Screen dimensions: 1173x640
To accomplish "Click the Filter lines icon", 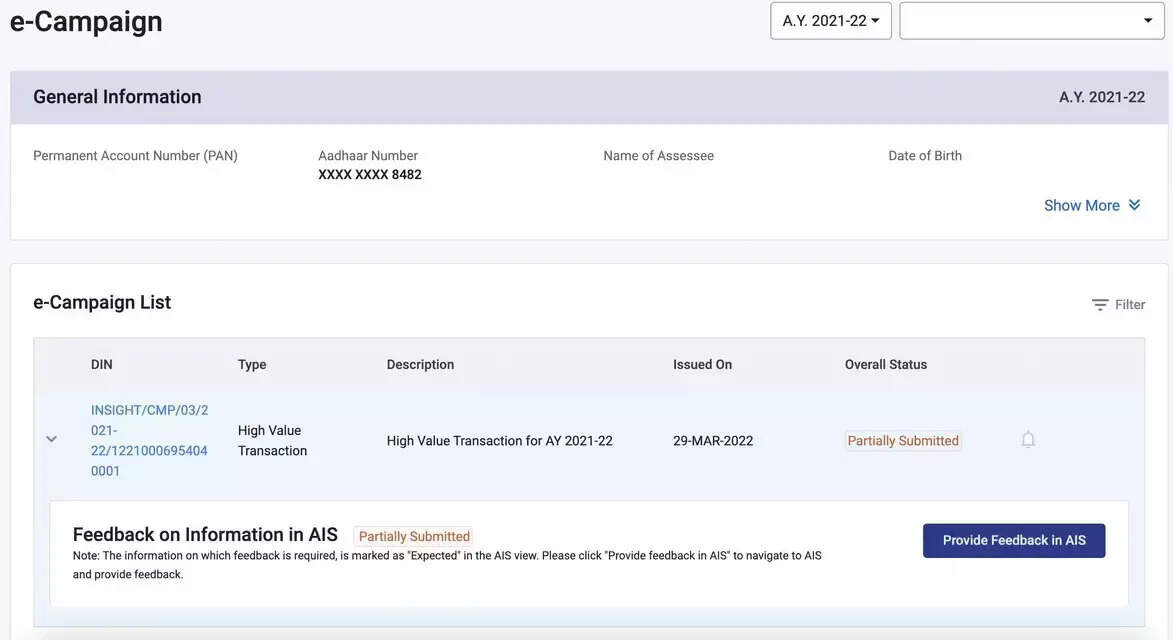I will (1100, 305).
